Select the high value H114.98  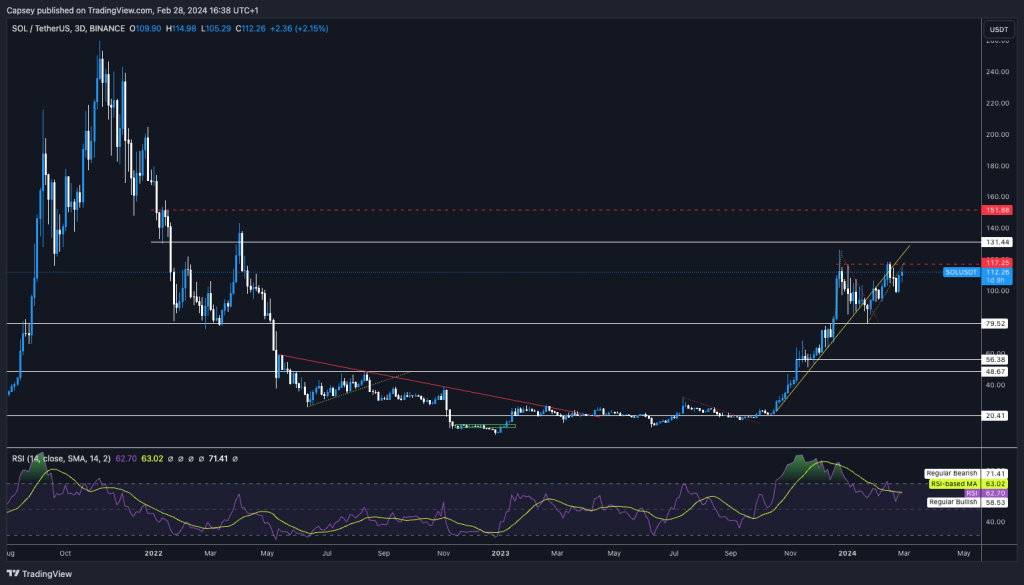[181, 29]
